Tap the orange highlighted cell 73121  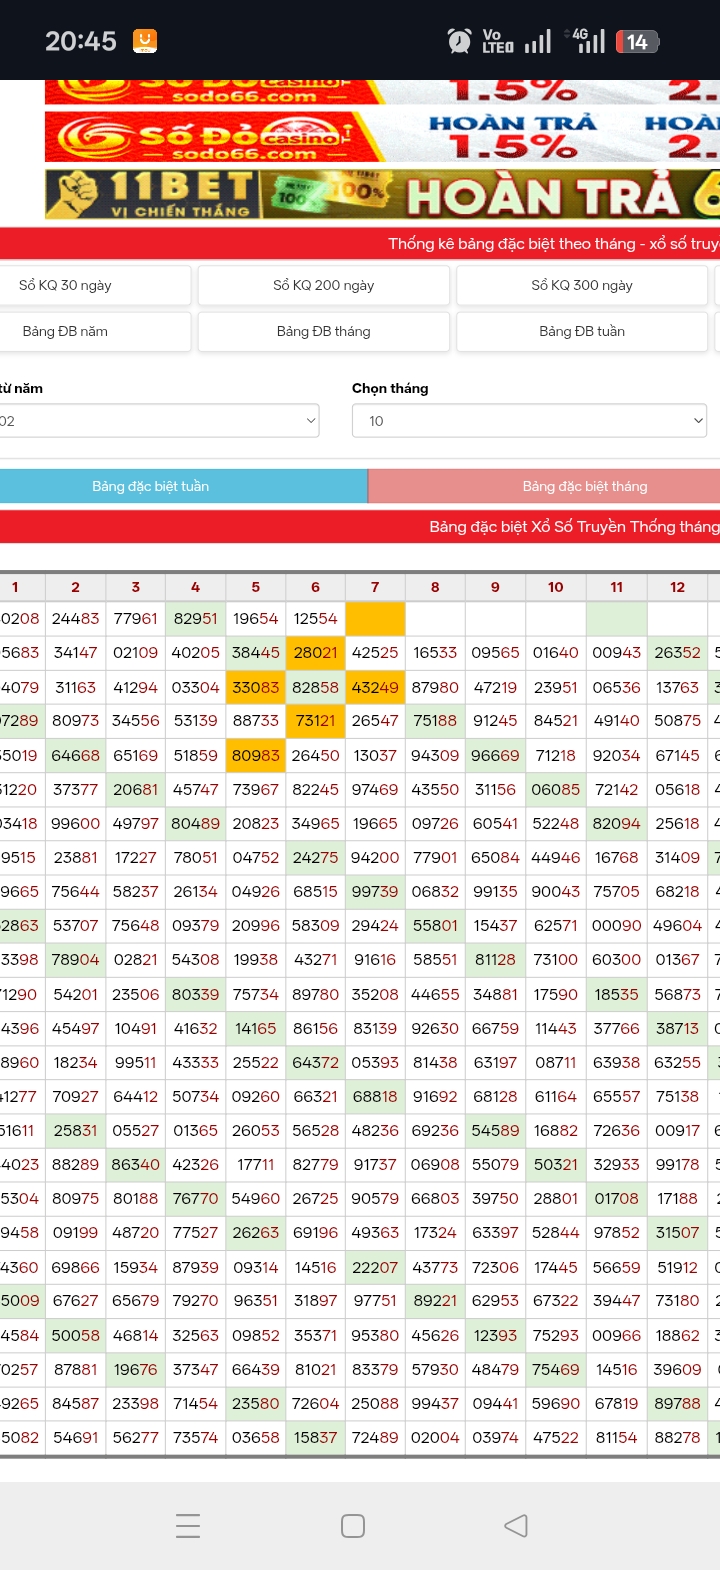tap(315, 721)
